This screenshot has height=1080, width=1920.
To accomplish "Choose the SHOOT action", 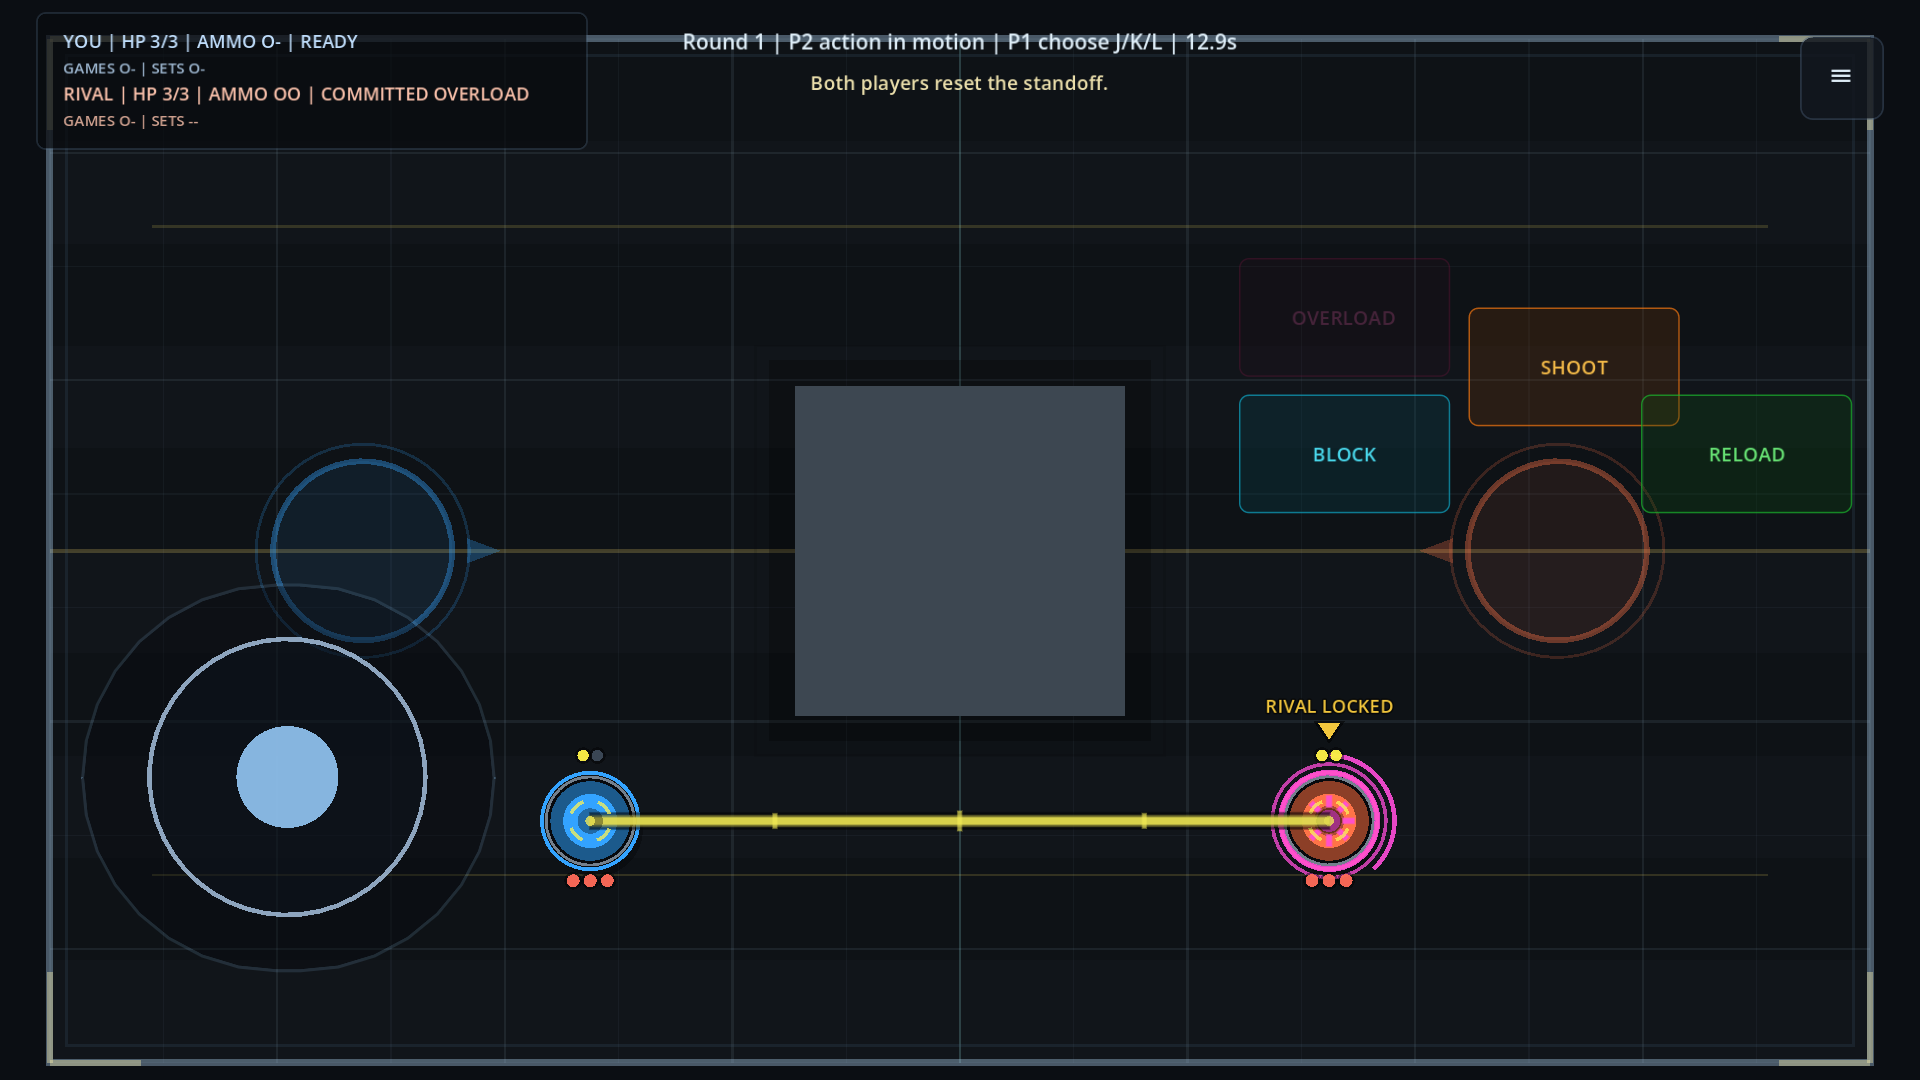I will [1573, 367].
